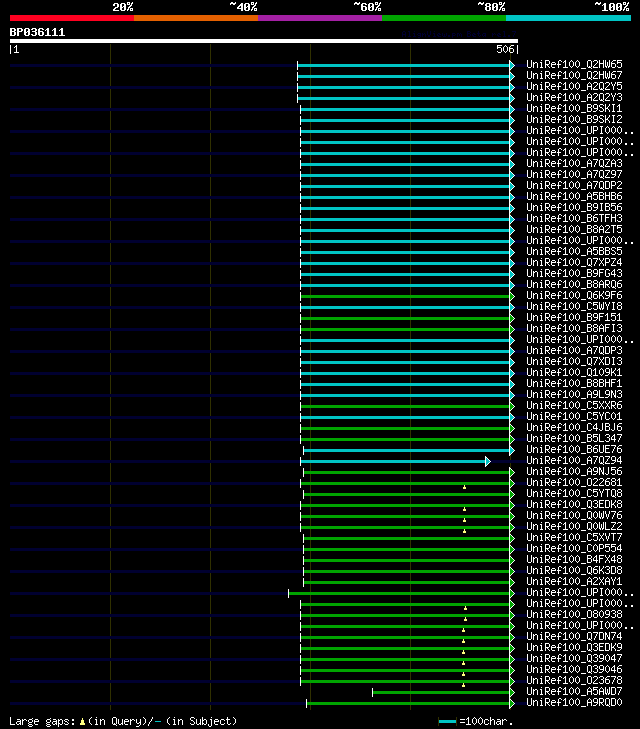Click the arrowhead ending the A7QZ94 alignment

pos(488,461)
